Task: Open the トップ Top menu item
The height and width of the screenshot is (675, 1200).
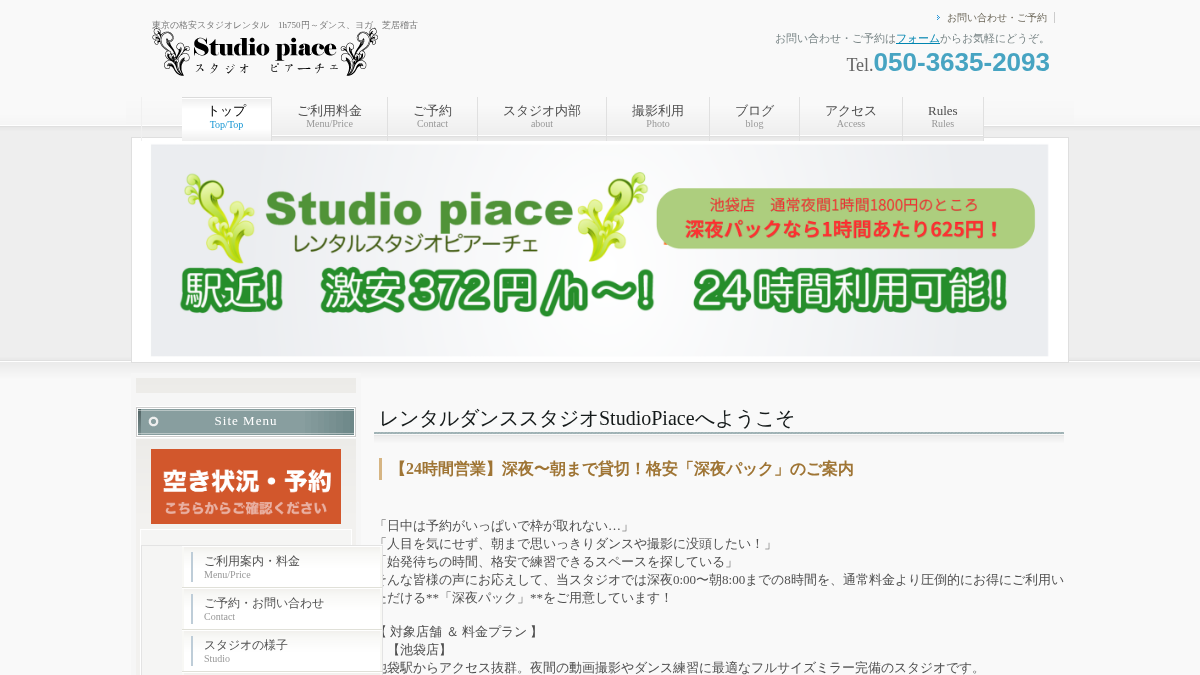Action: tap(227, 117)
